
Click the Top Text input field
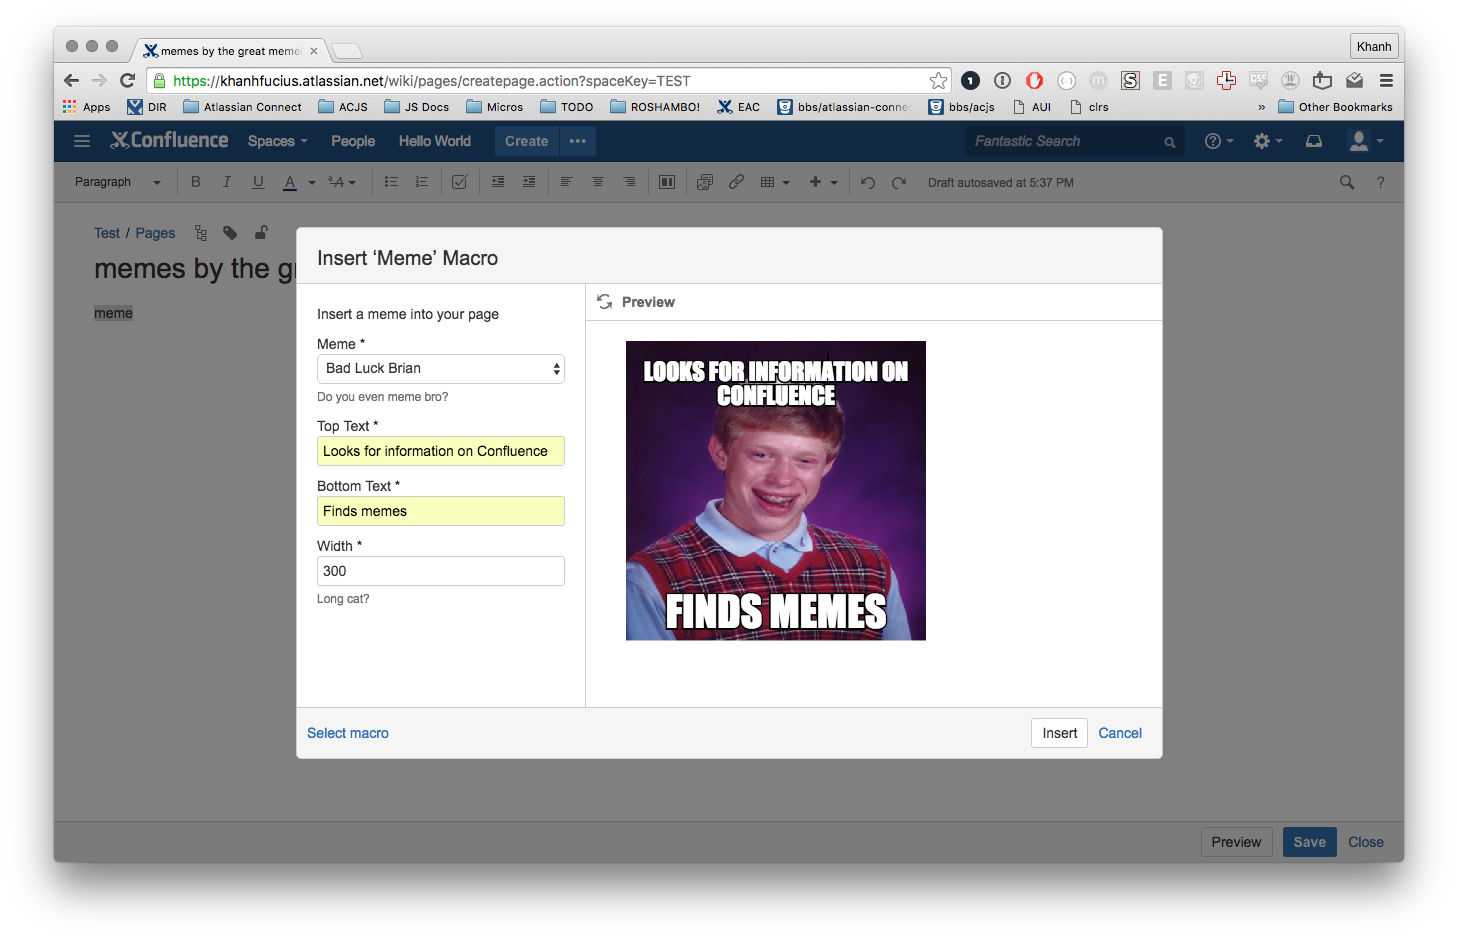440,451
